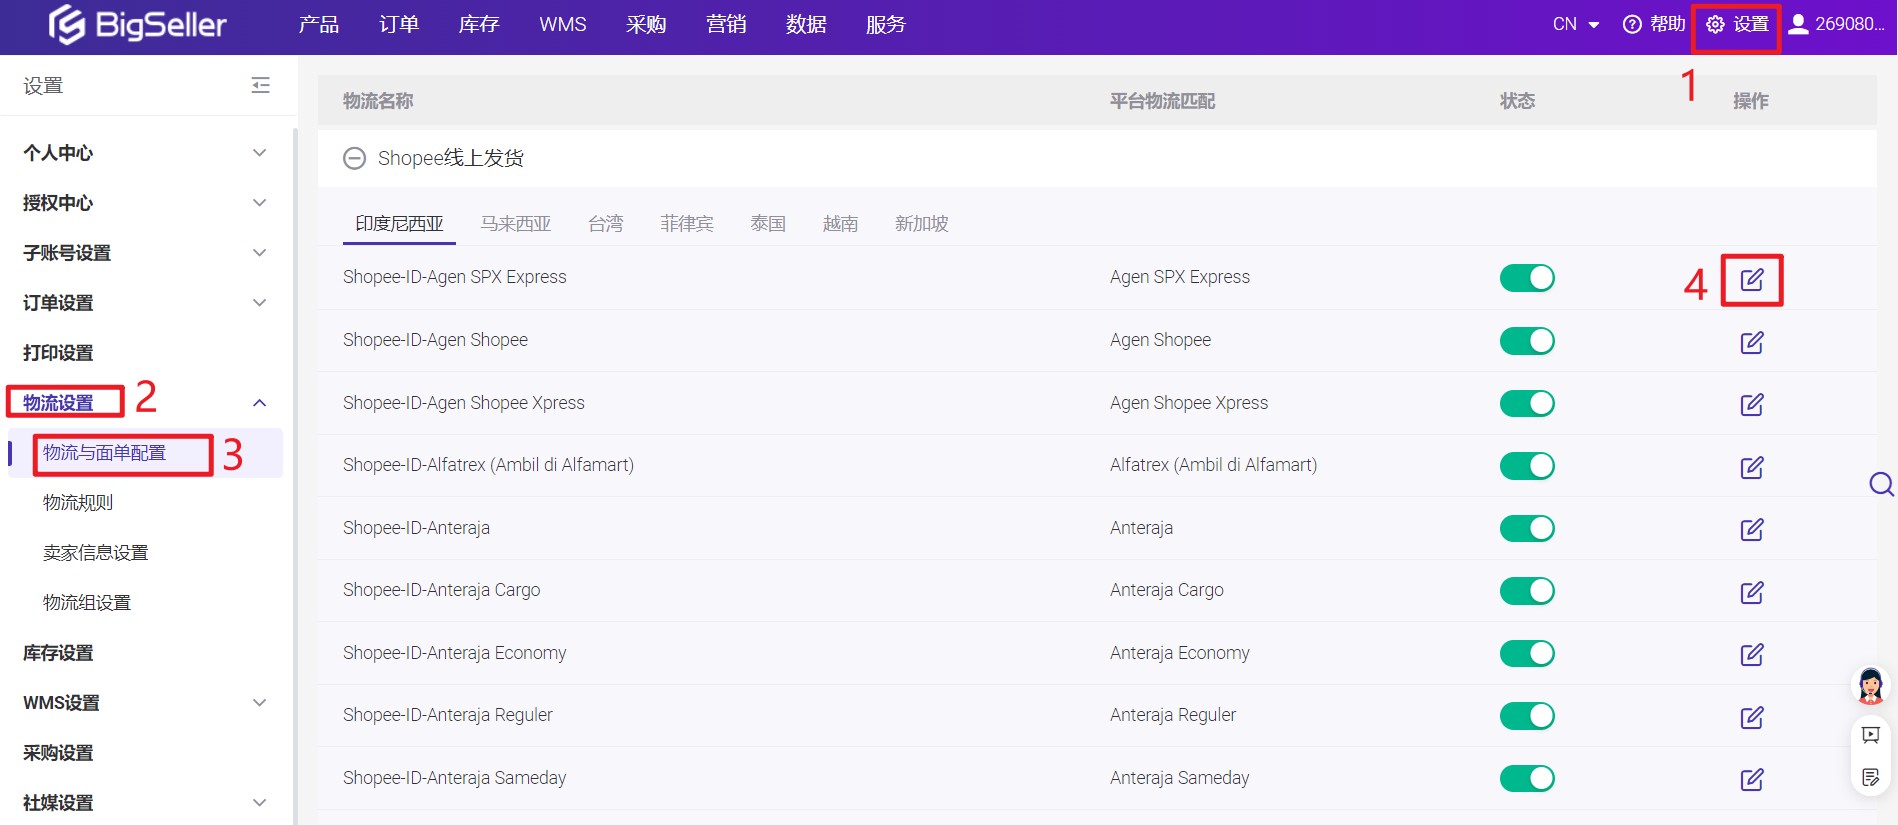Open 卖家信息设置 sidebar item

click(x=96, y=553)
